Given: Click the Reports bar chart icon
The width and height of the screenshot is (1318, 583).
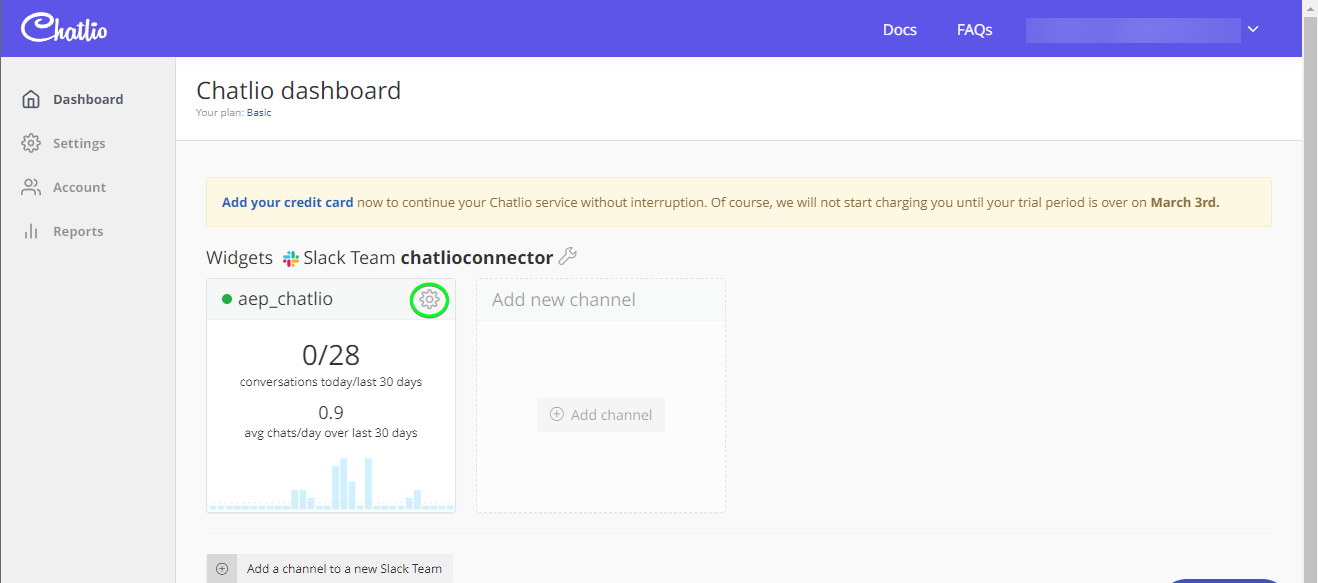Looking at the screenshot, I should click(31, 231).
